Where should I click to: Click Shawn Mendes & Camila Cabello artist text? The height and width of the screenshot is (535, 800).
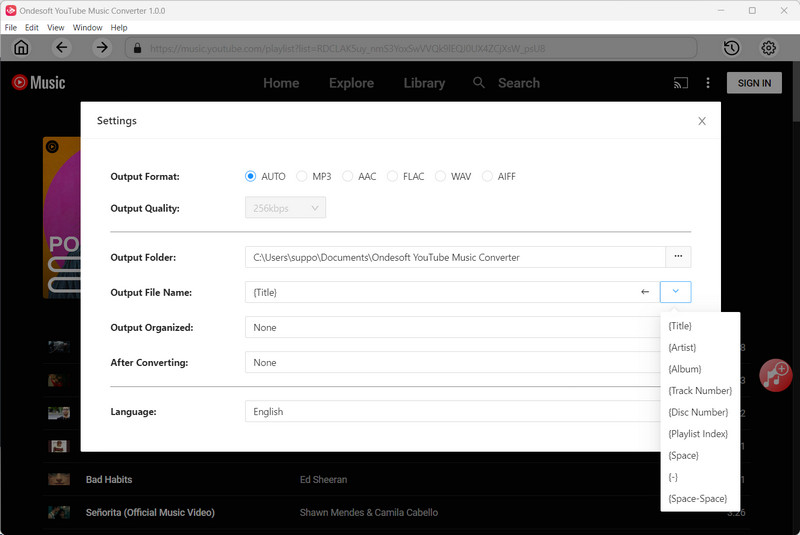[369, 512]
